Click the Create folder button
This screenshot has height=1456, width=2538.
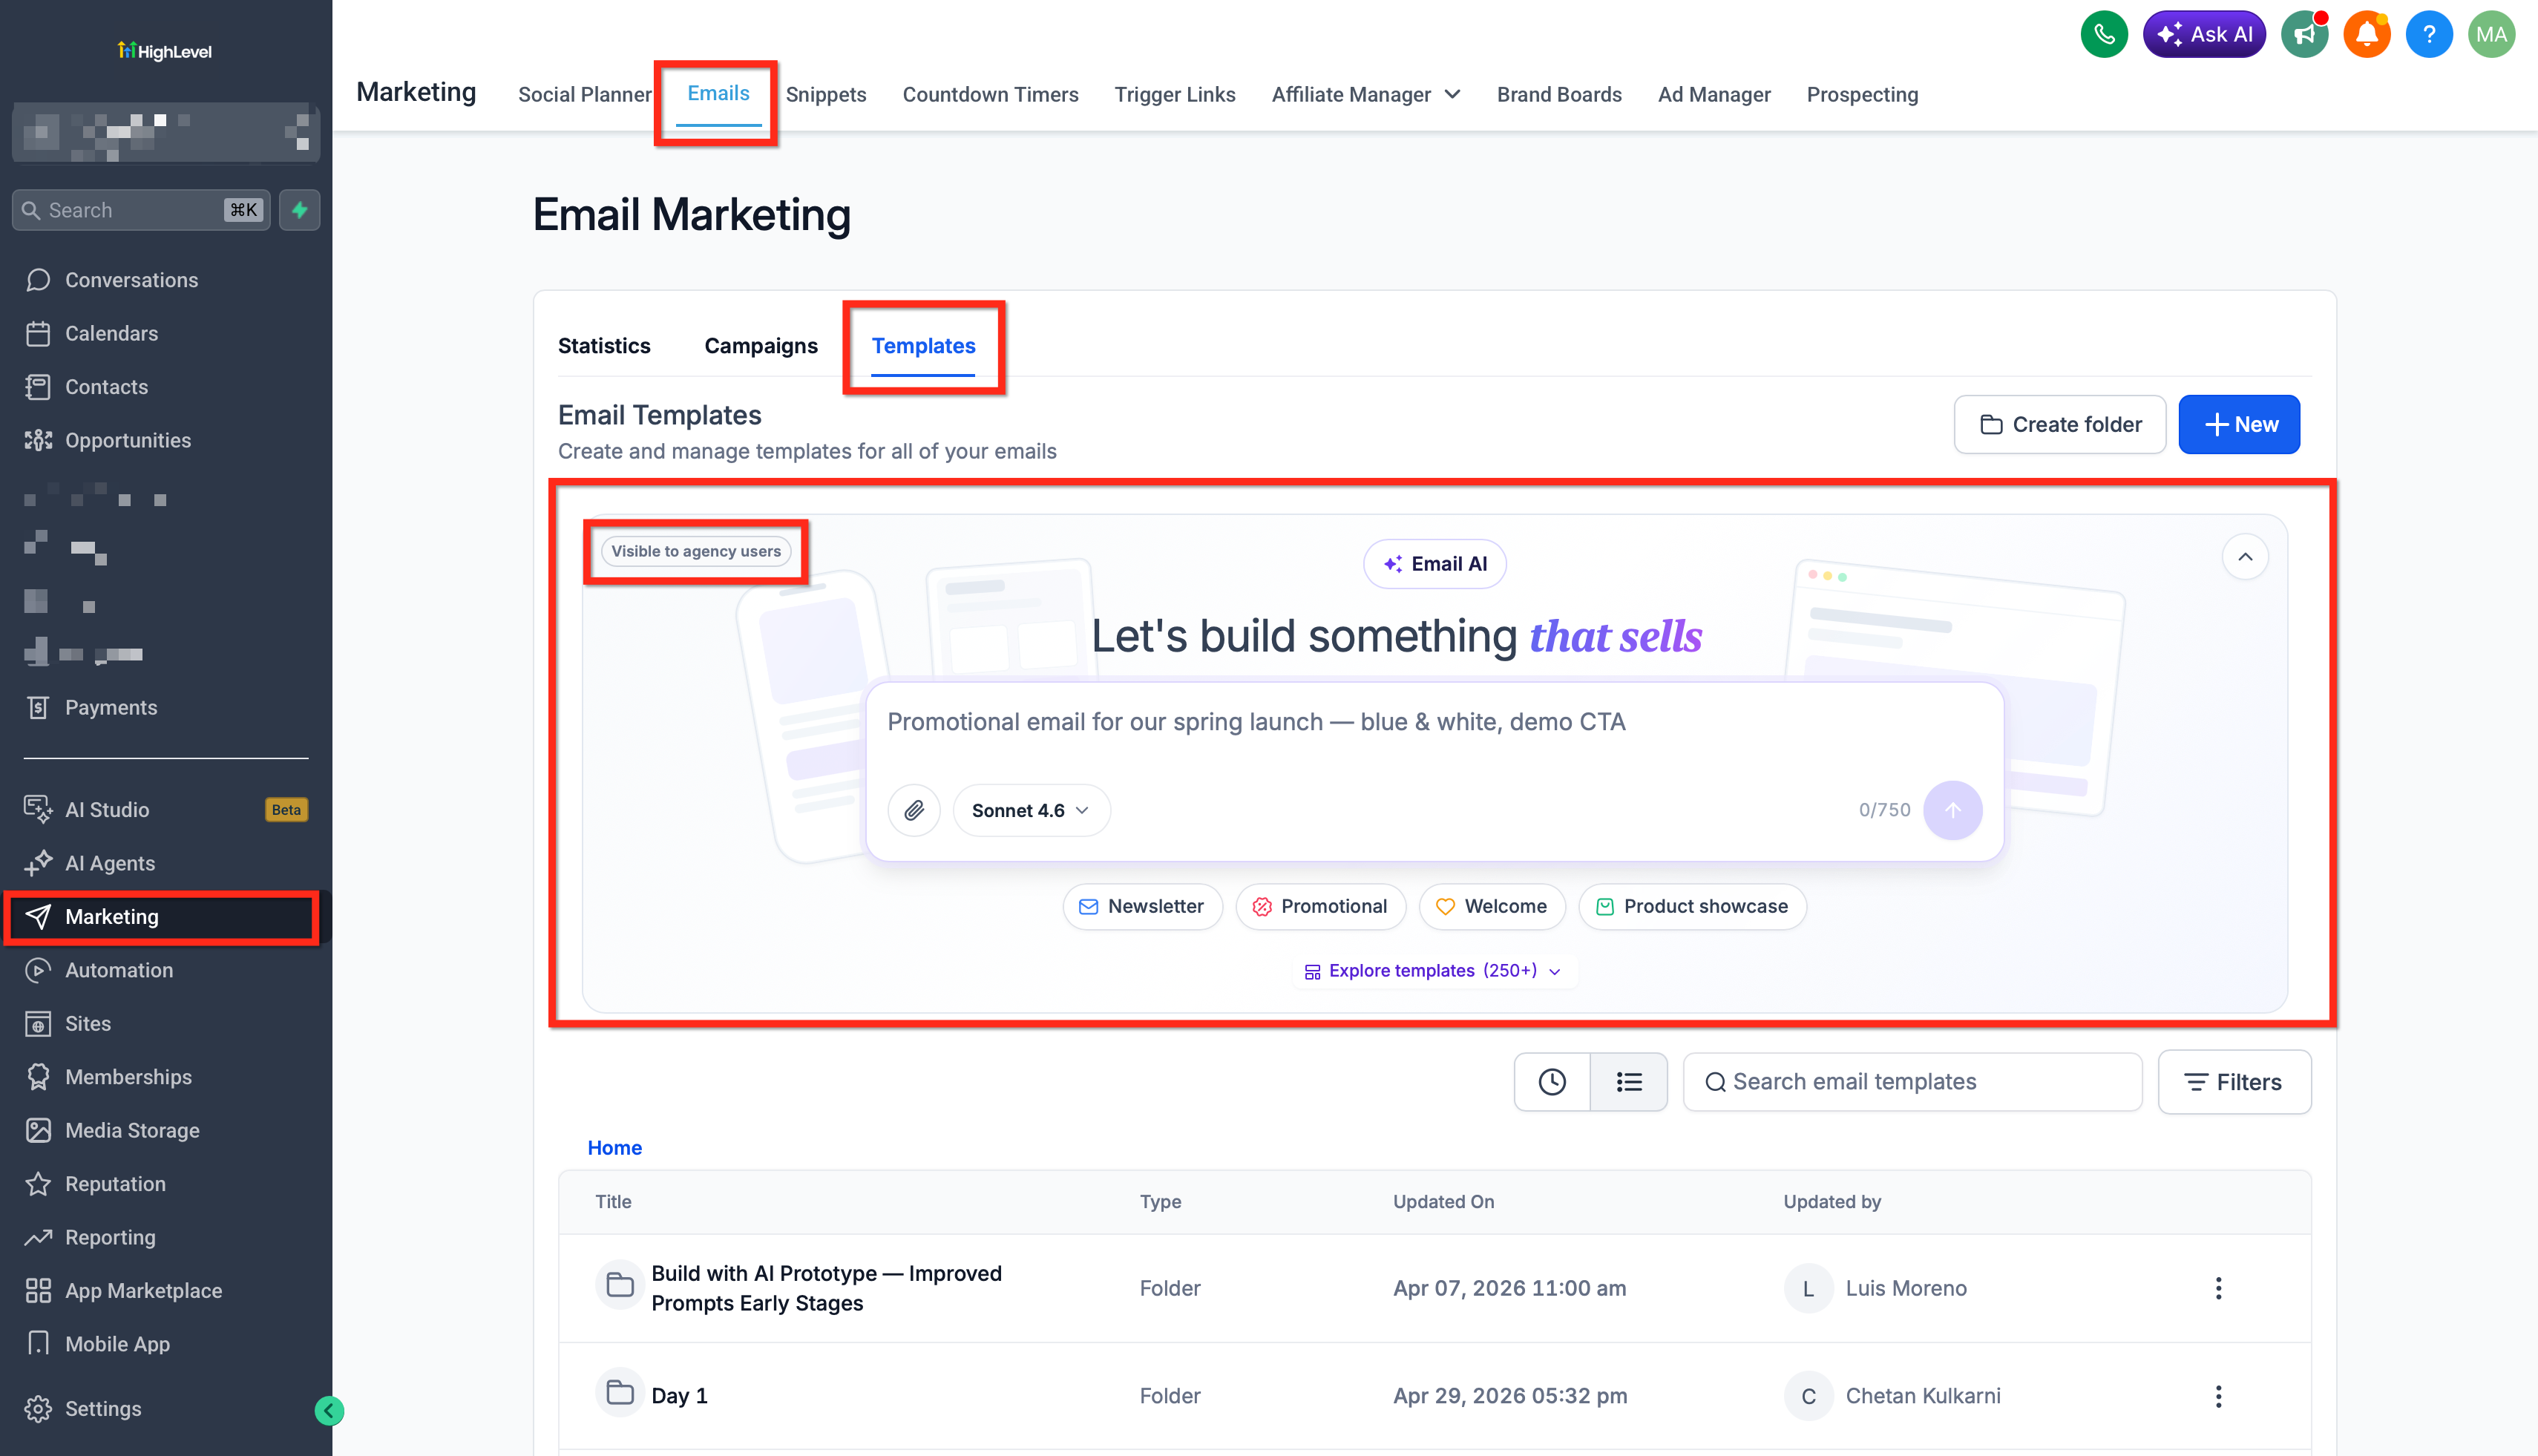point(2060,425)
